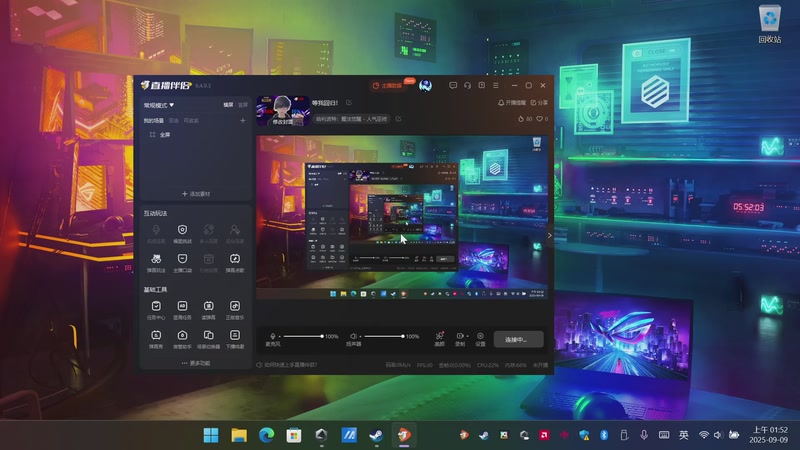Click the CPU:22% status text
This screenshot has height=450, width=800.
click(488, 365)
